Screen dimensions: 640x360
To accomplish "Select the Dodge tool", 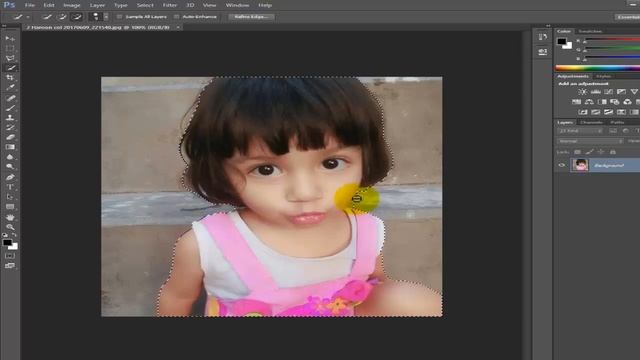I will point(10,167).
